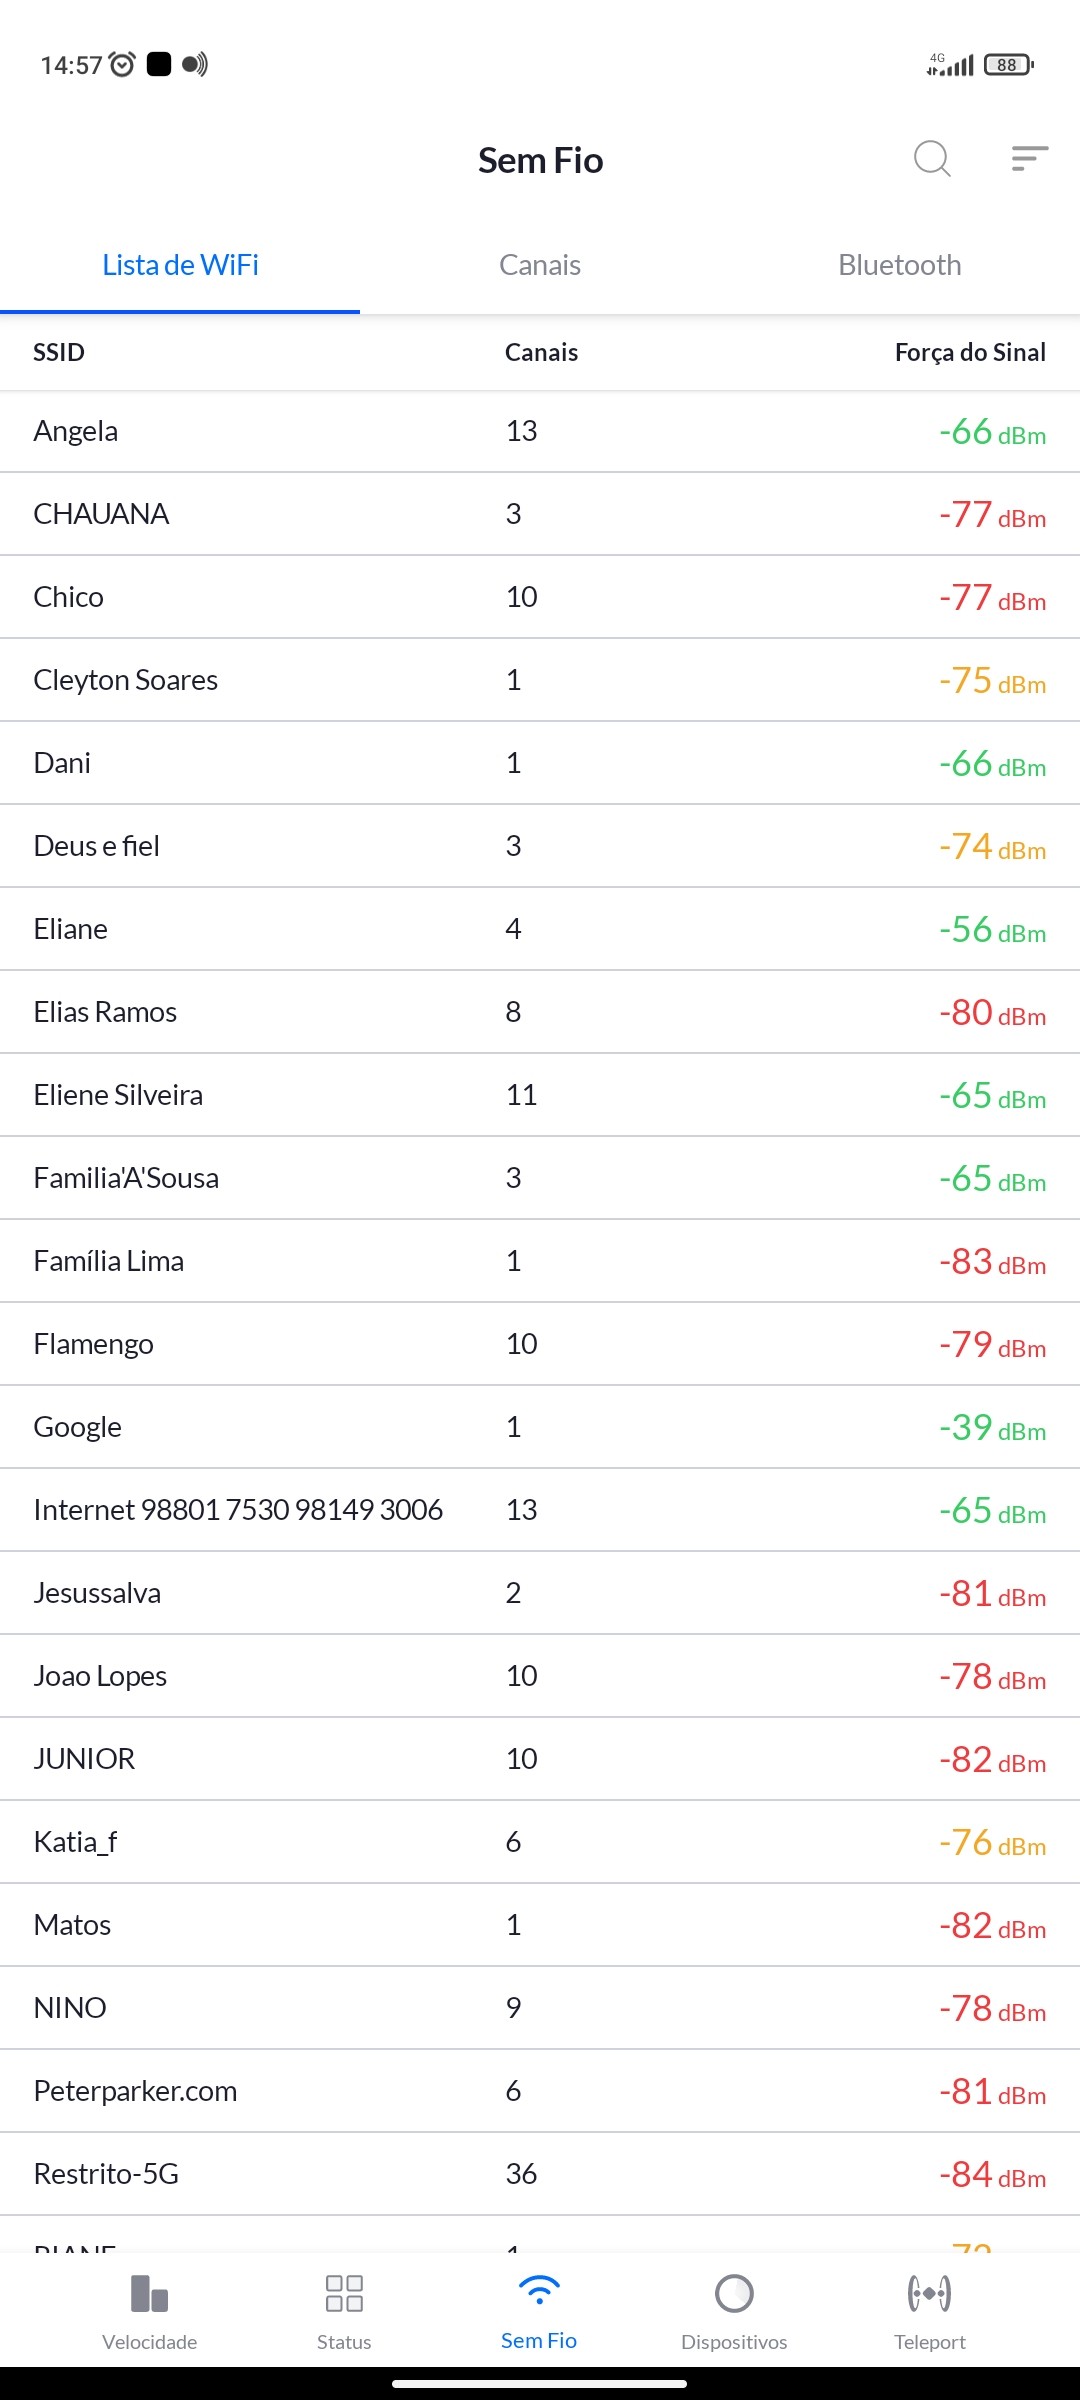Open the Restrito-5G network row

point(540,2174)
